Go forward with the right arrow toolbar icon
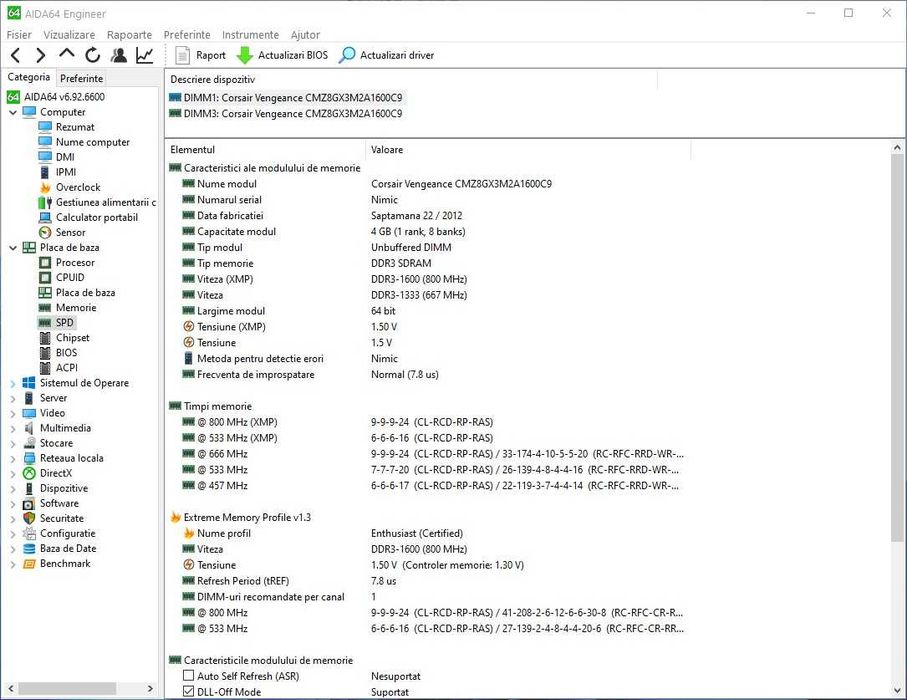 pos(40,56)
